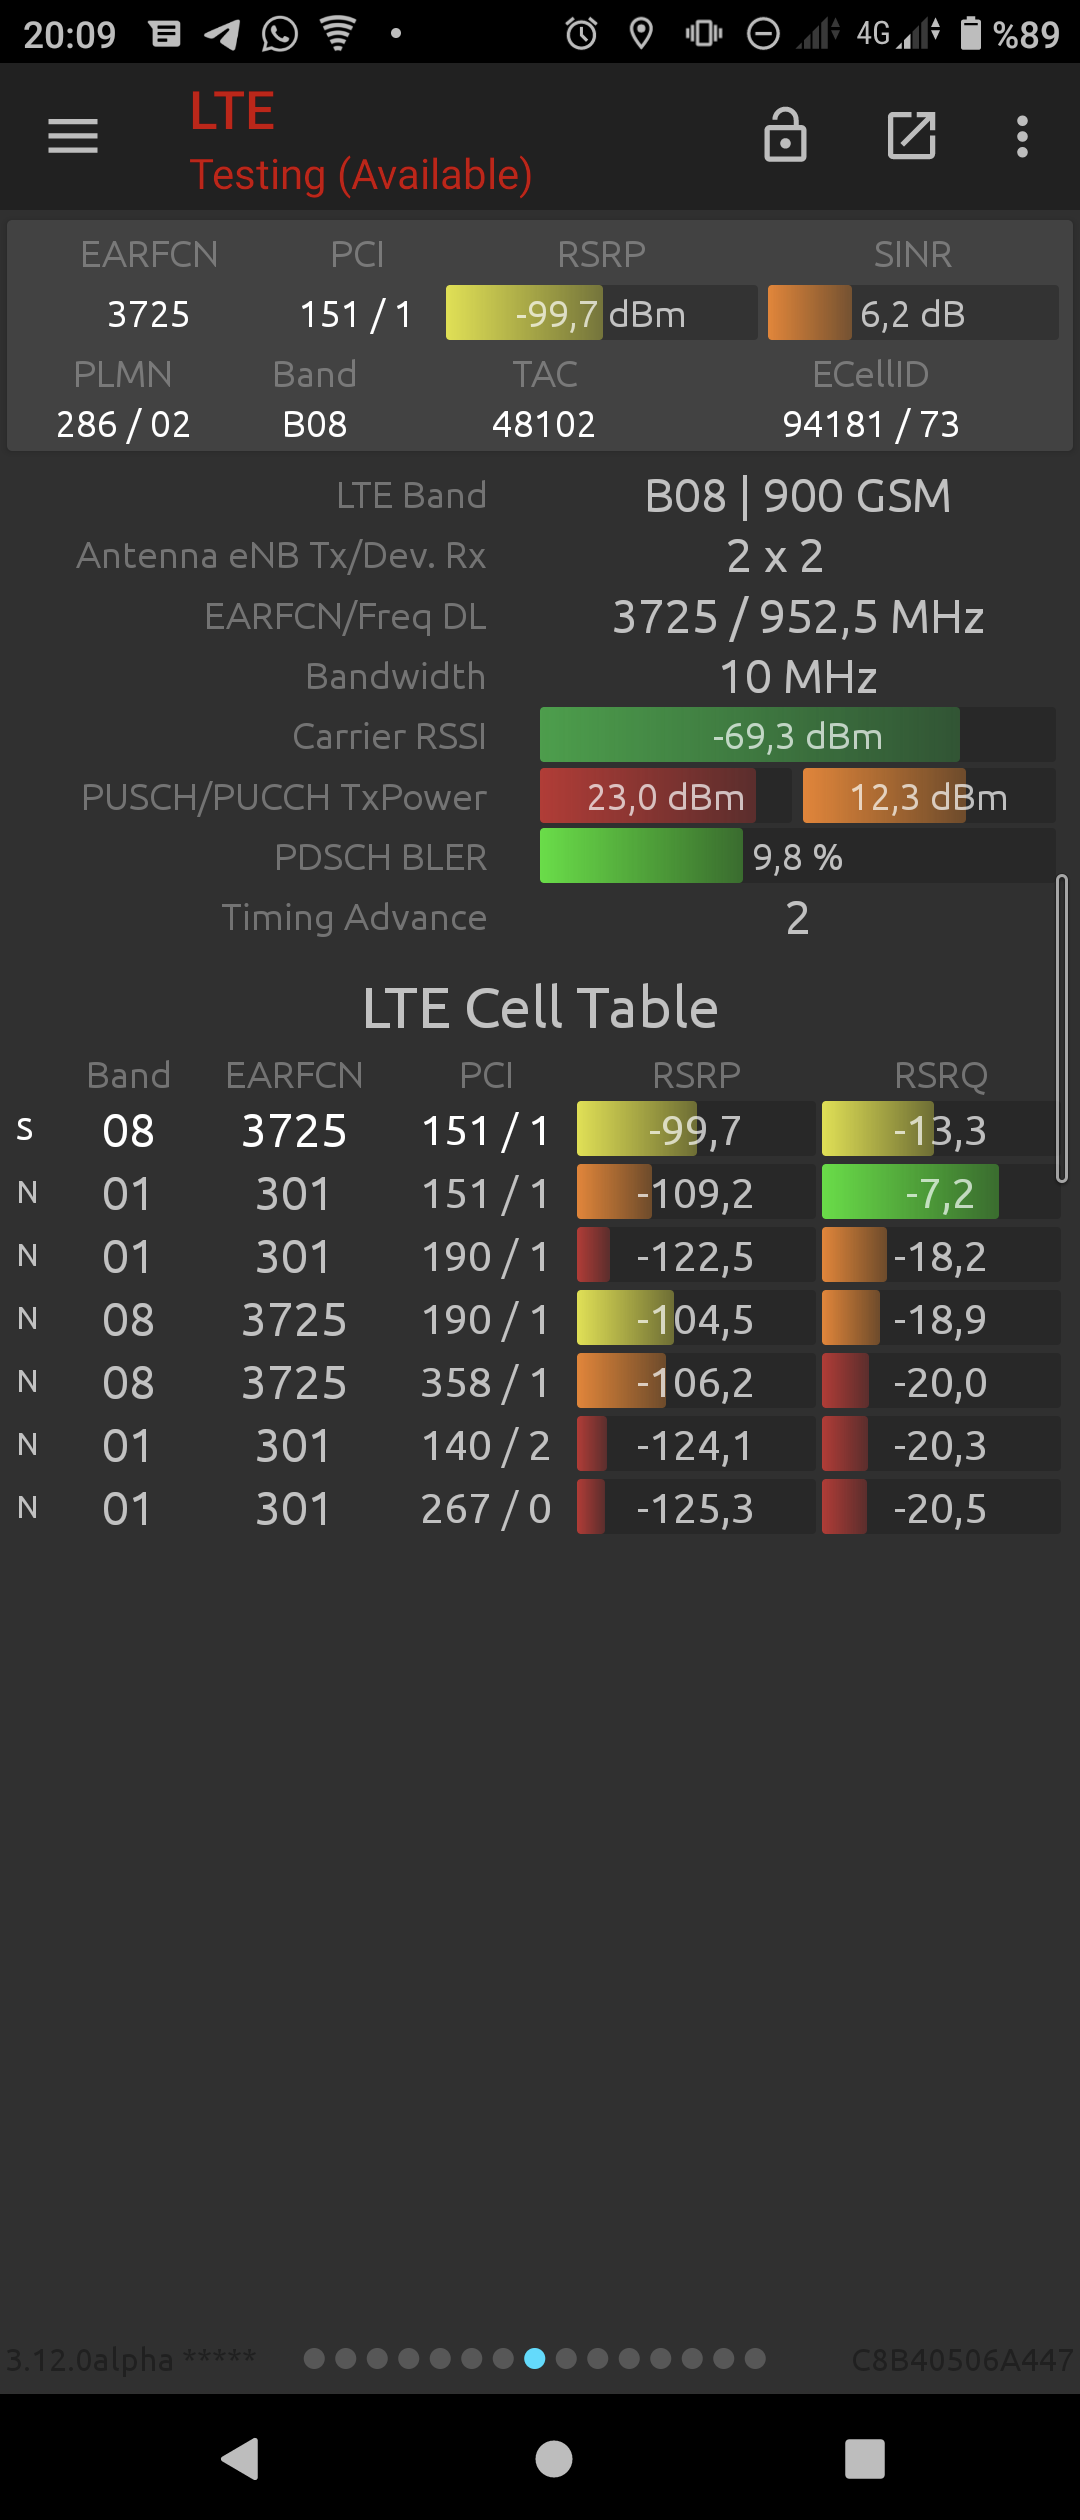The image size is (1080, 2520).
Task: Select the page dot right after the blue one
Action: click(566, 2359)
